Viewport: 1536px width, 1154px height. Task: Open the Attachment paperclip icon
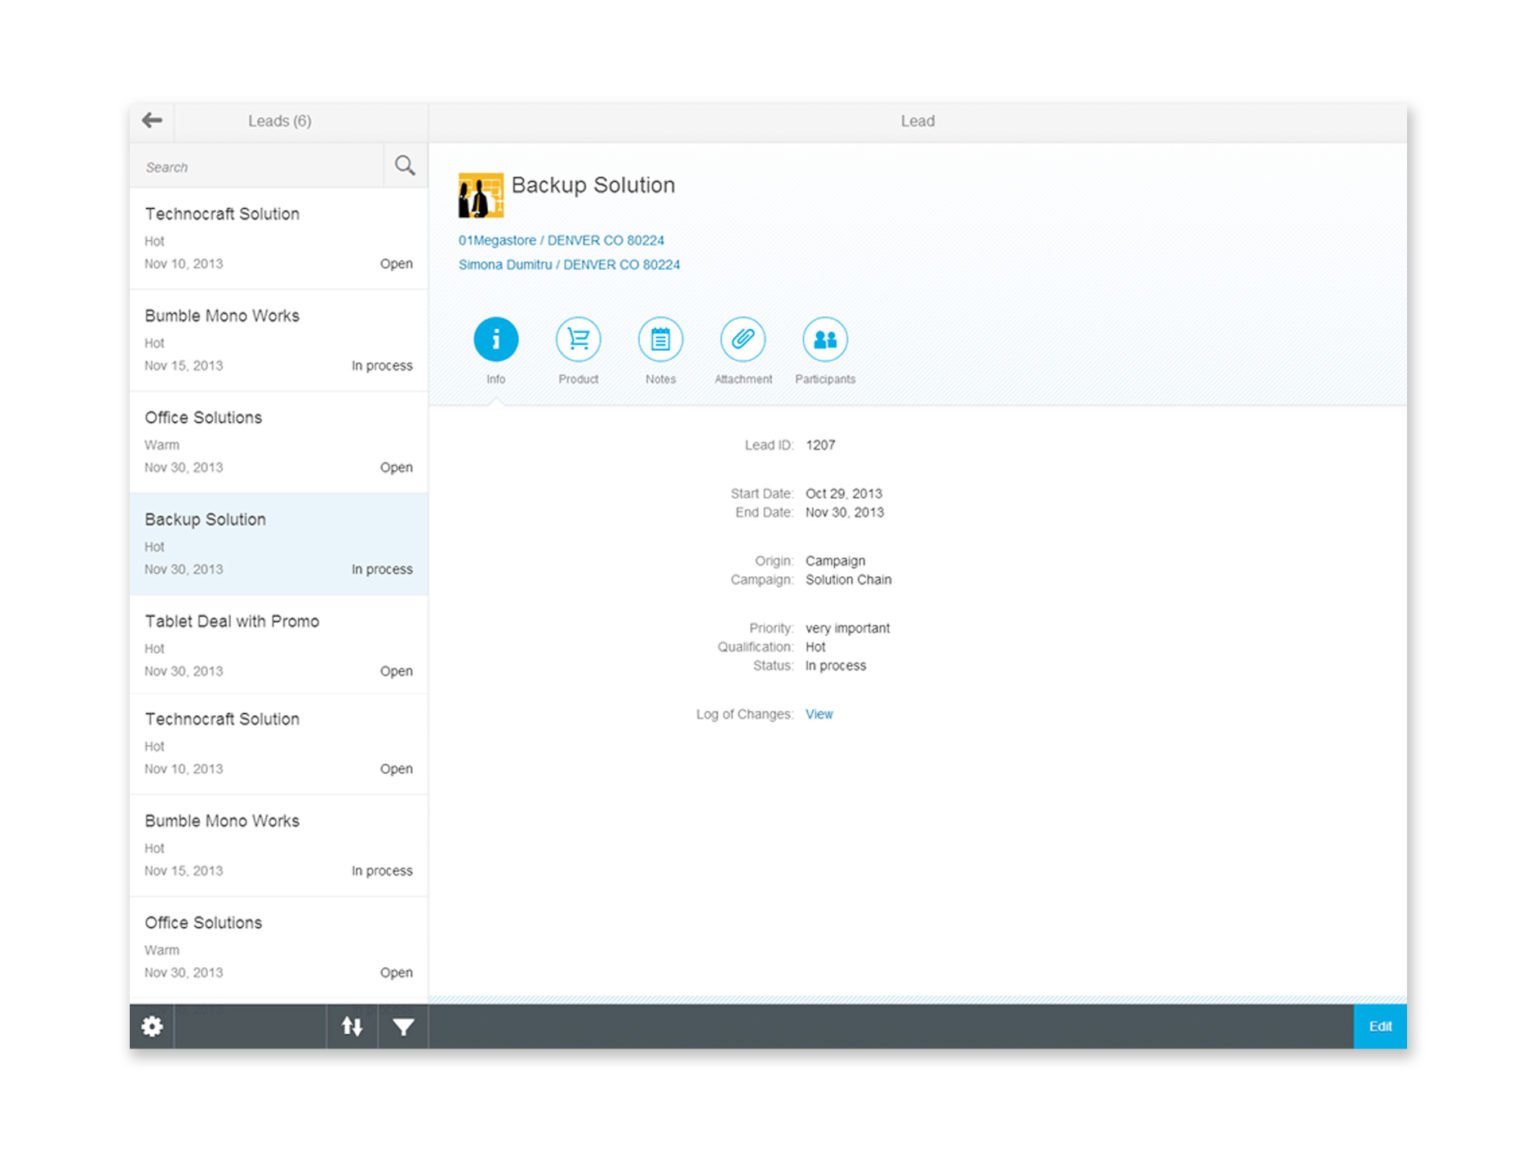coord(743,340)
